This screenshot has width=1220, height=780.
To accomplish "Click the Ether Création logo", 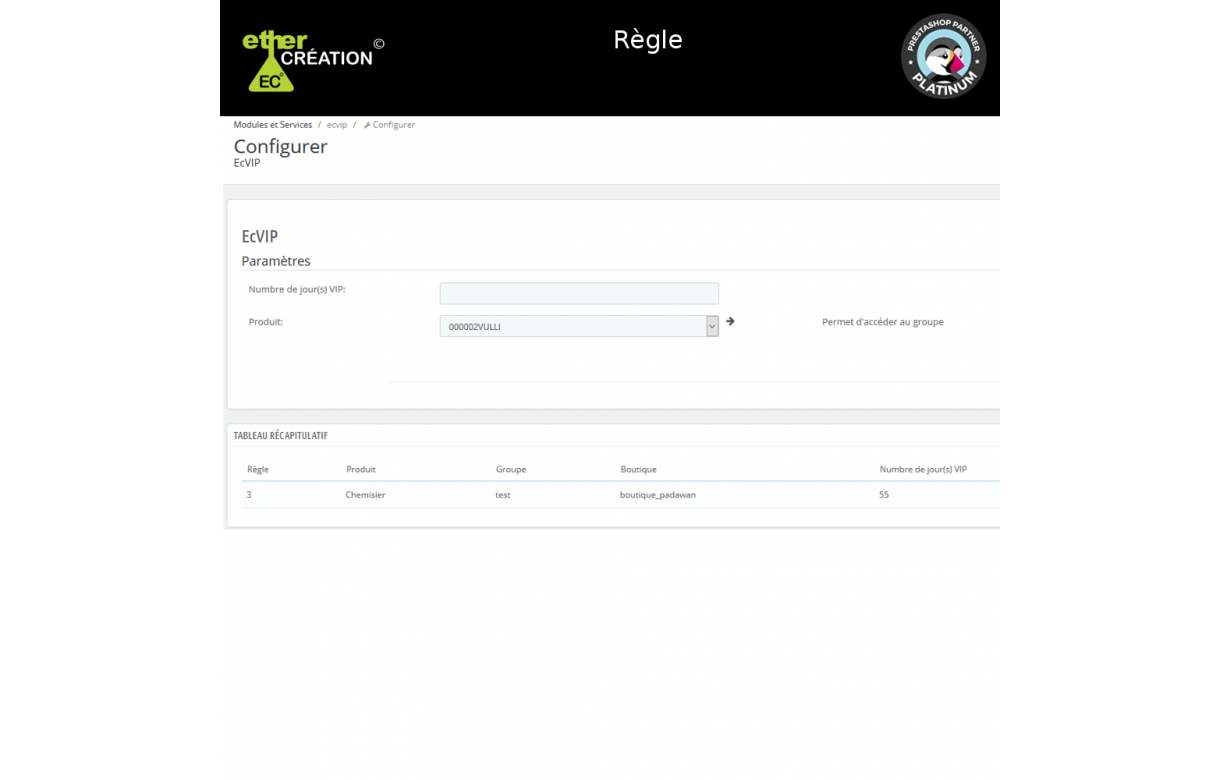I will click(x=308, y=60).
